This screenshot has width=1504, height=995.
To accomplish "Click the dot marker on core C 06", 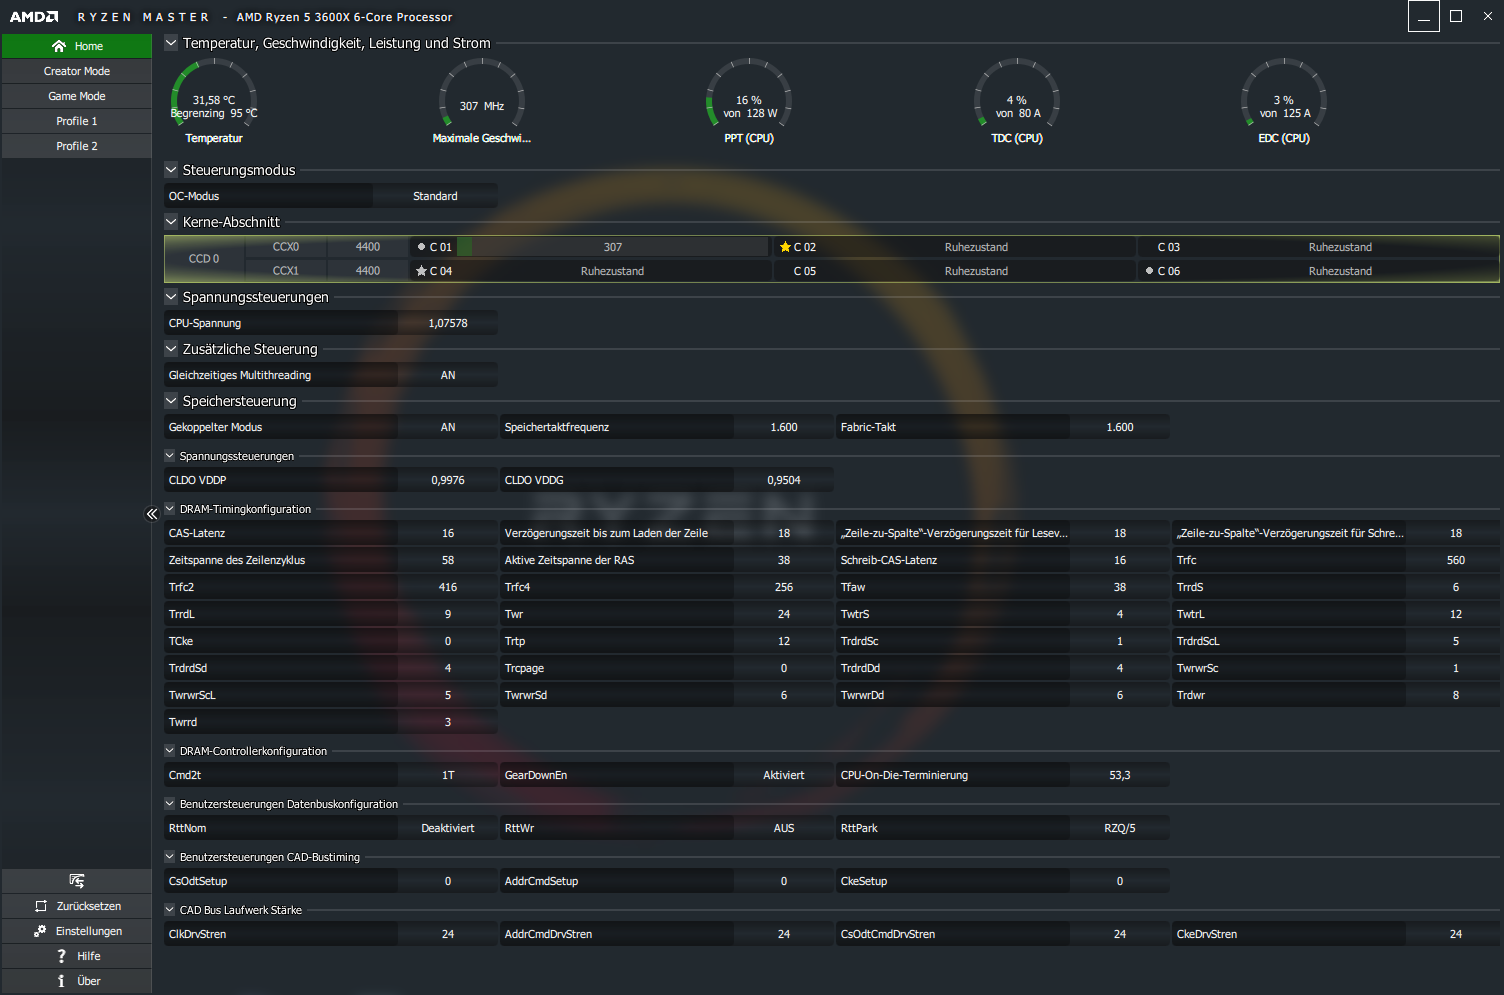I will (1149, 271).
